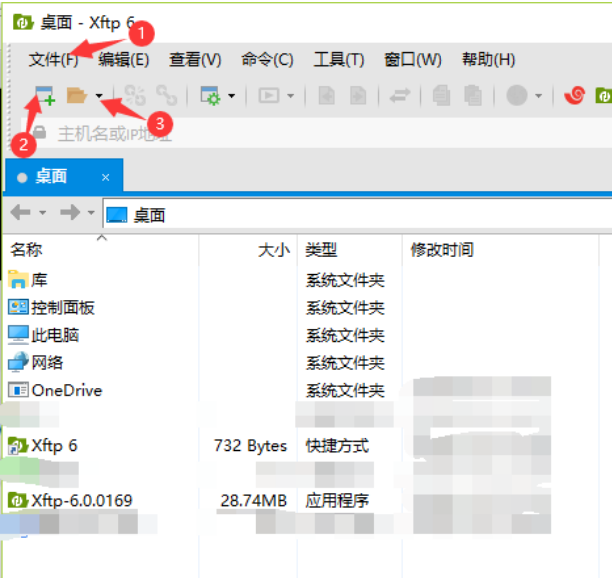612x578 pixels.
Task: Click the 应用程序 type cell
Action: [337, 500]
